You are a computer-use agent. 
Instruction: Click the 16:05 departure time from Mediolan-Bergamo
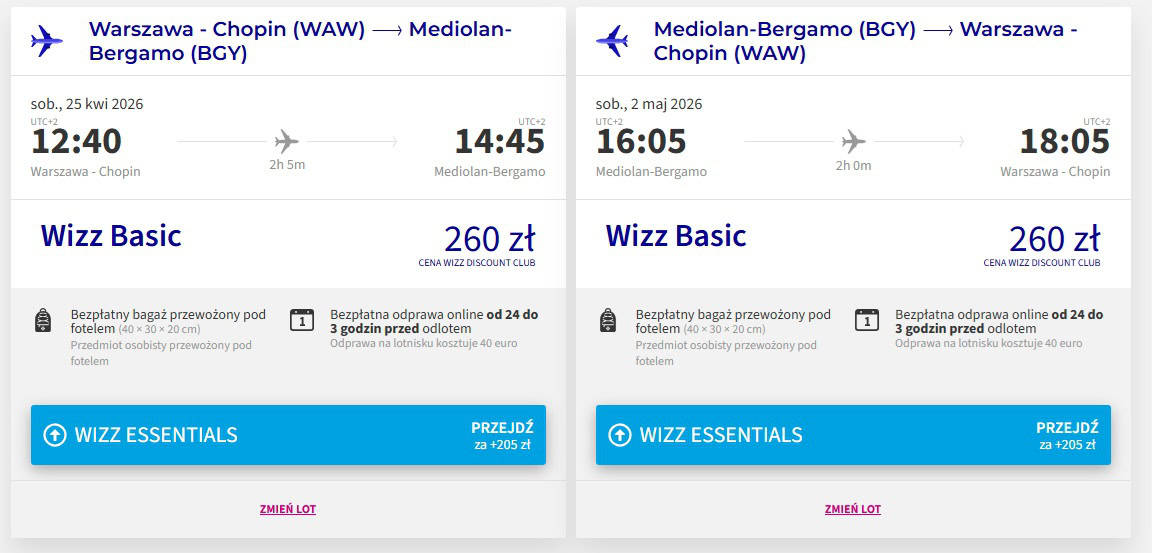[x=641, y=141]
